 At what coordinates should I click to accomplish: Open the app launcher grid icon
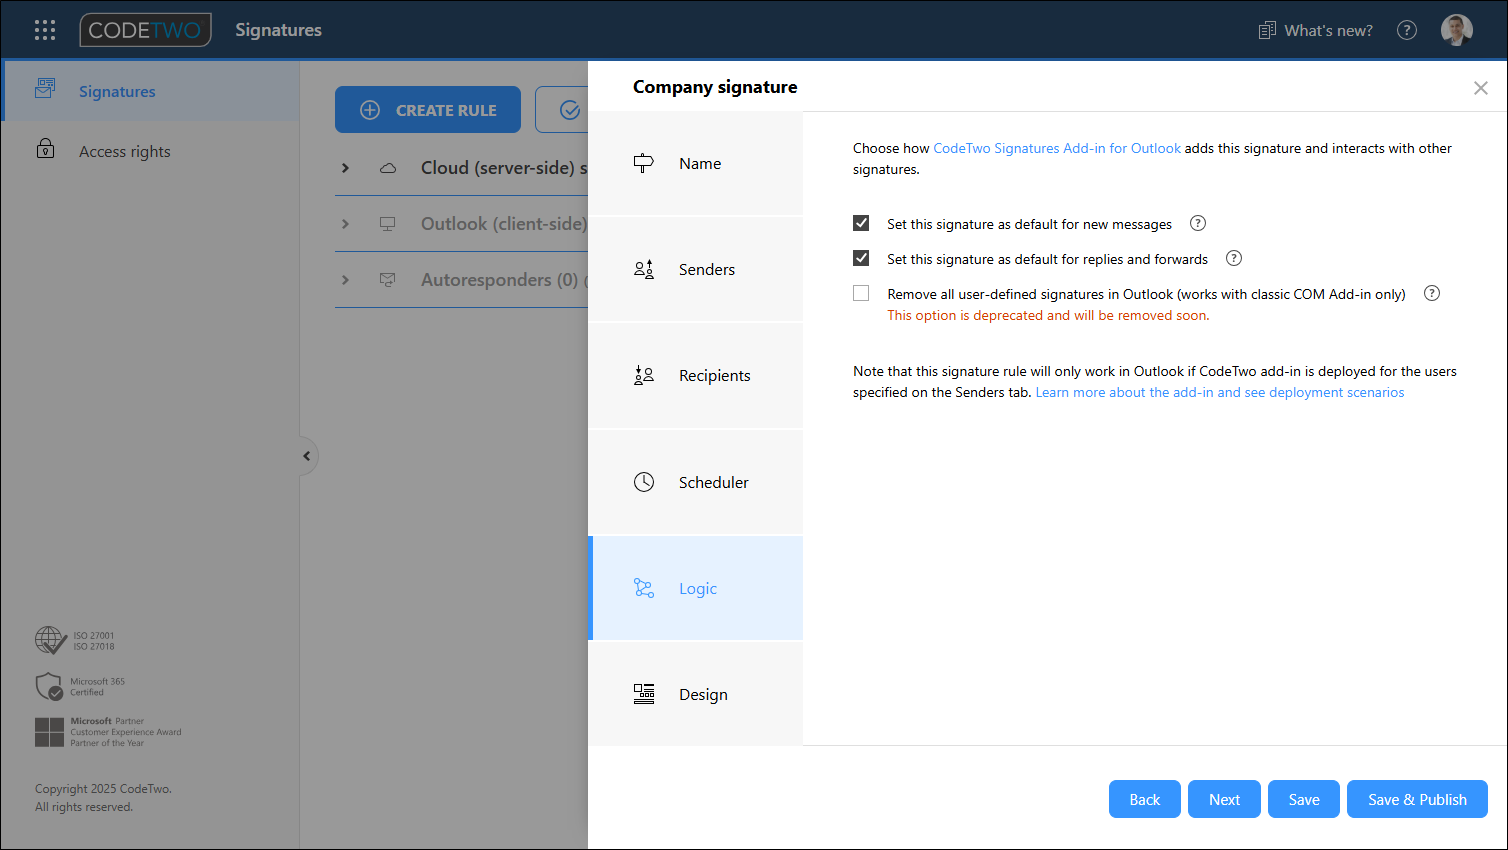point(45,30)
